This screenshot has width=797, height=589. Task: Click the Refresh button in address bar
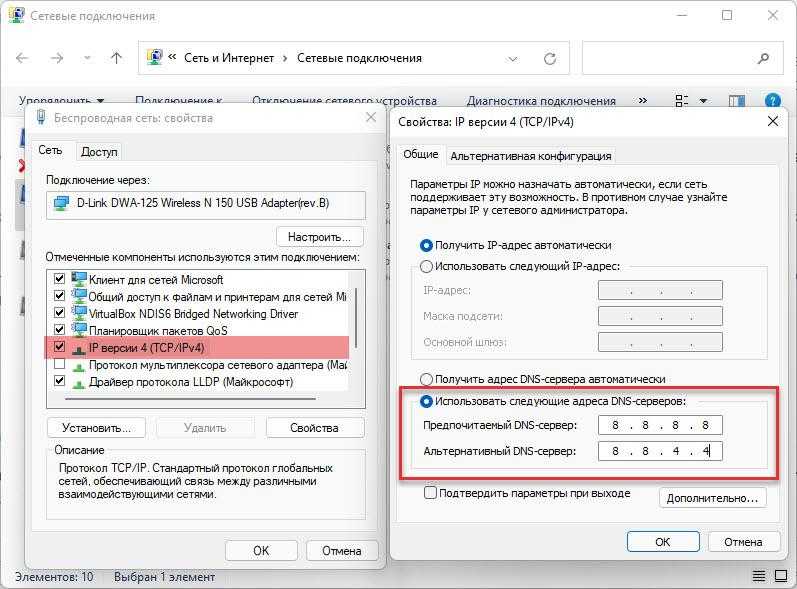(549, 59)
